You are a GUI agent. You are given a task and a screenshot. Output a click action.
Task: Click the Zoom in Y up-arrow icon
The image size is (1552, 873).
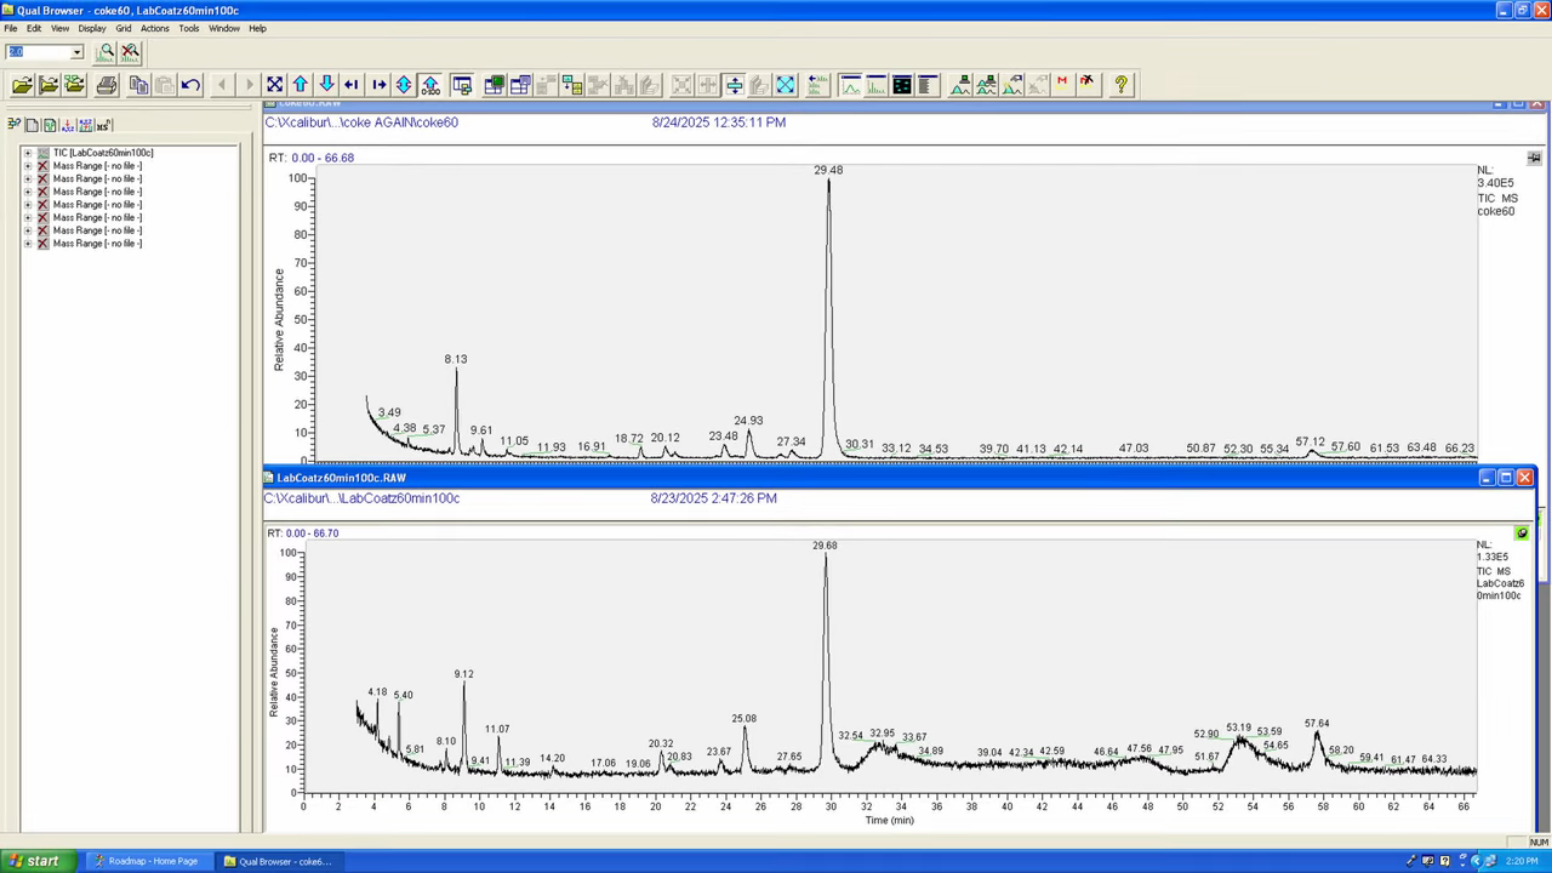tap(300, 85)
